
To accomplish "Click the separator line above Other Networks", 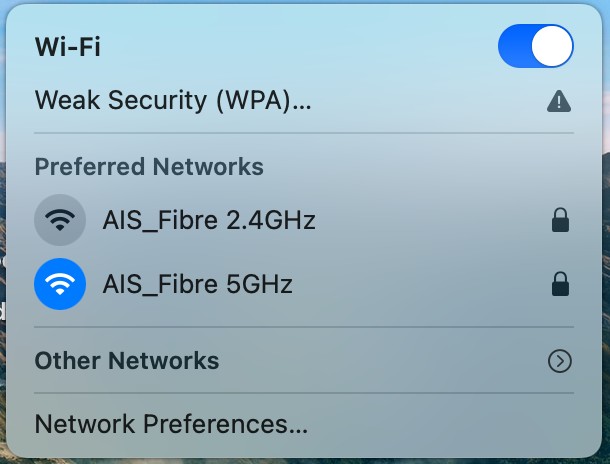I will [300, 327].
